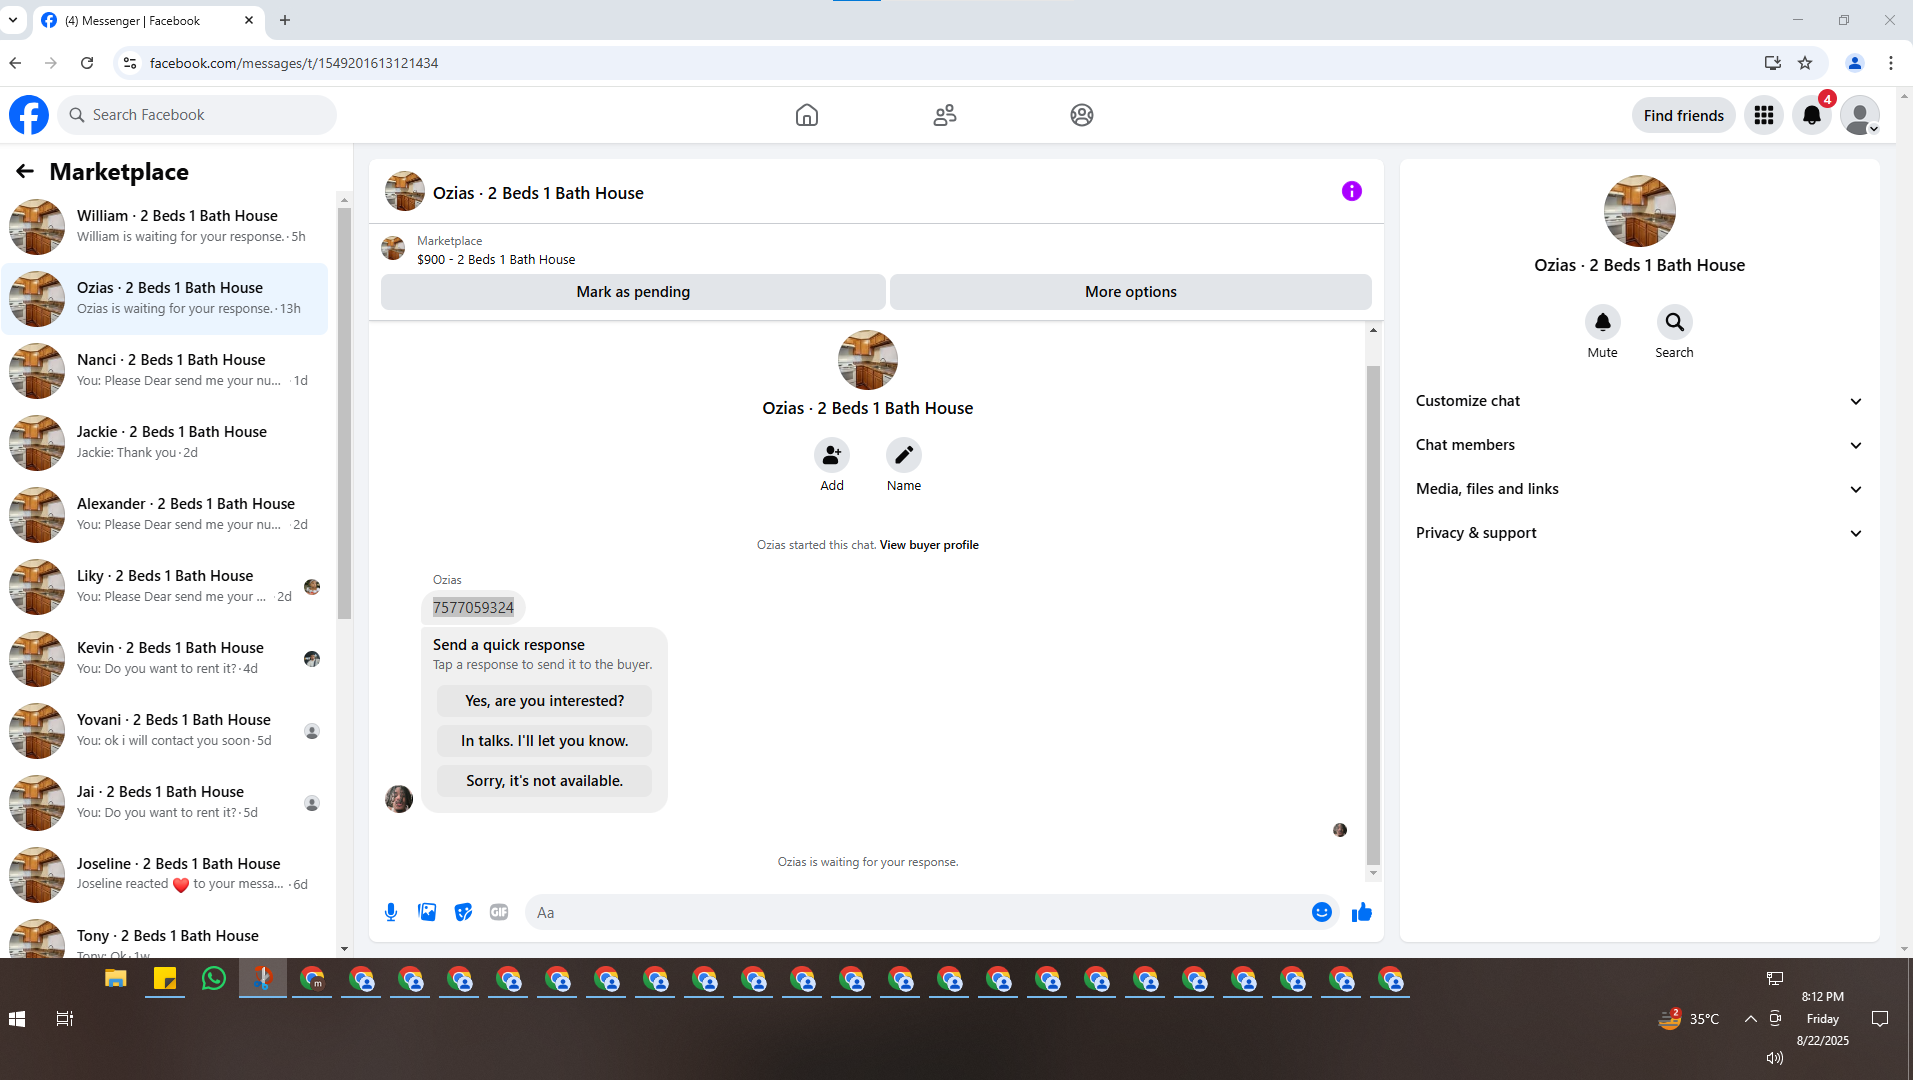
Task: Search in conversation using magnifier icon
Action: pos(1674,322)
